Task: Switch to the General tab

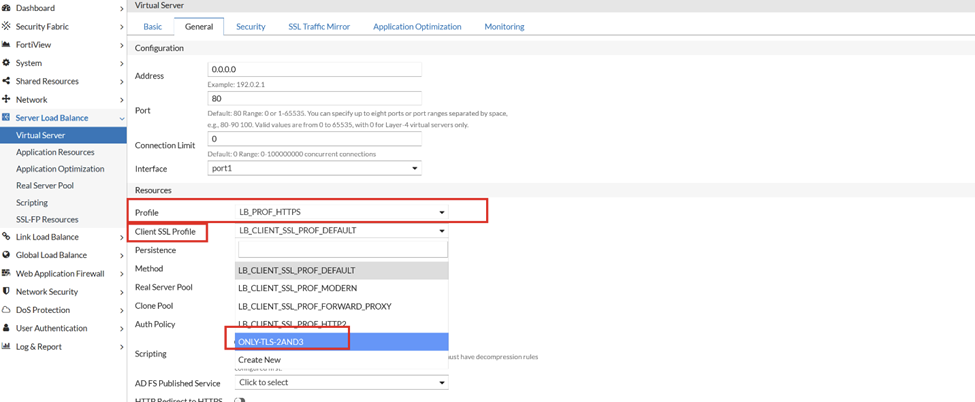Action: tap(199, 27)
